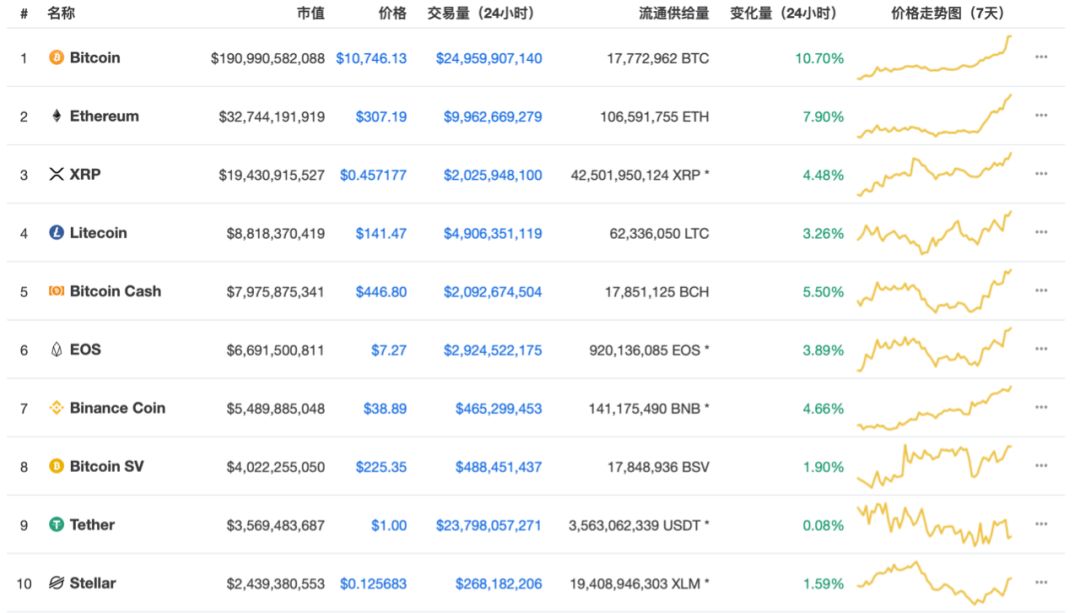This screenshot has height=613, width=1080.
Task: Click supply 17,772,962 BTC
Action: 658,59
